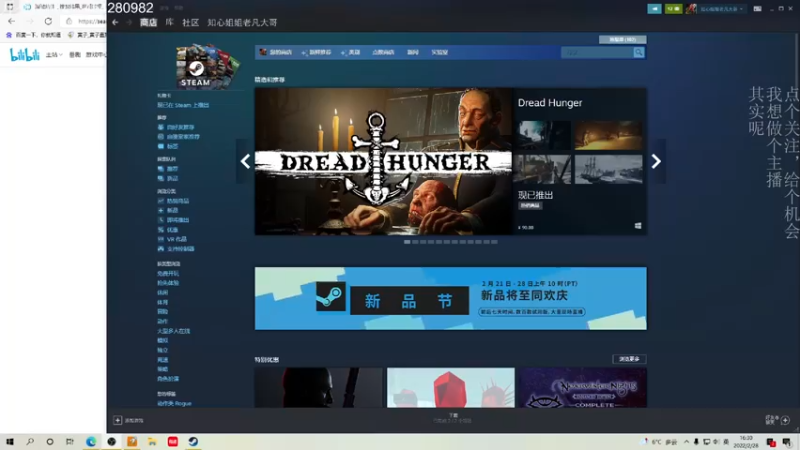This screenshot has height=450, width=800.
Task: Open the green notifications envelope button
Action: [x=673, y=9]
